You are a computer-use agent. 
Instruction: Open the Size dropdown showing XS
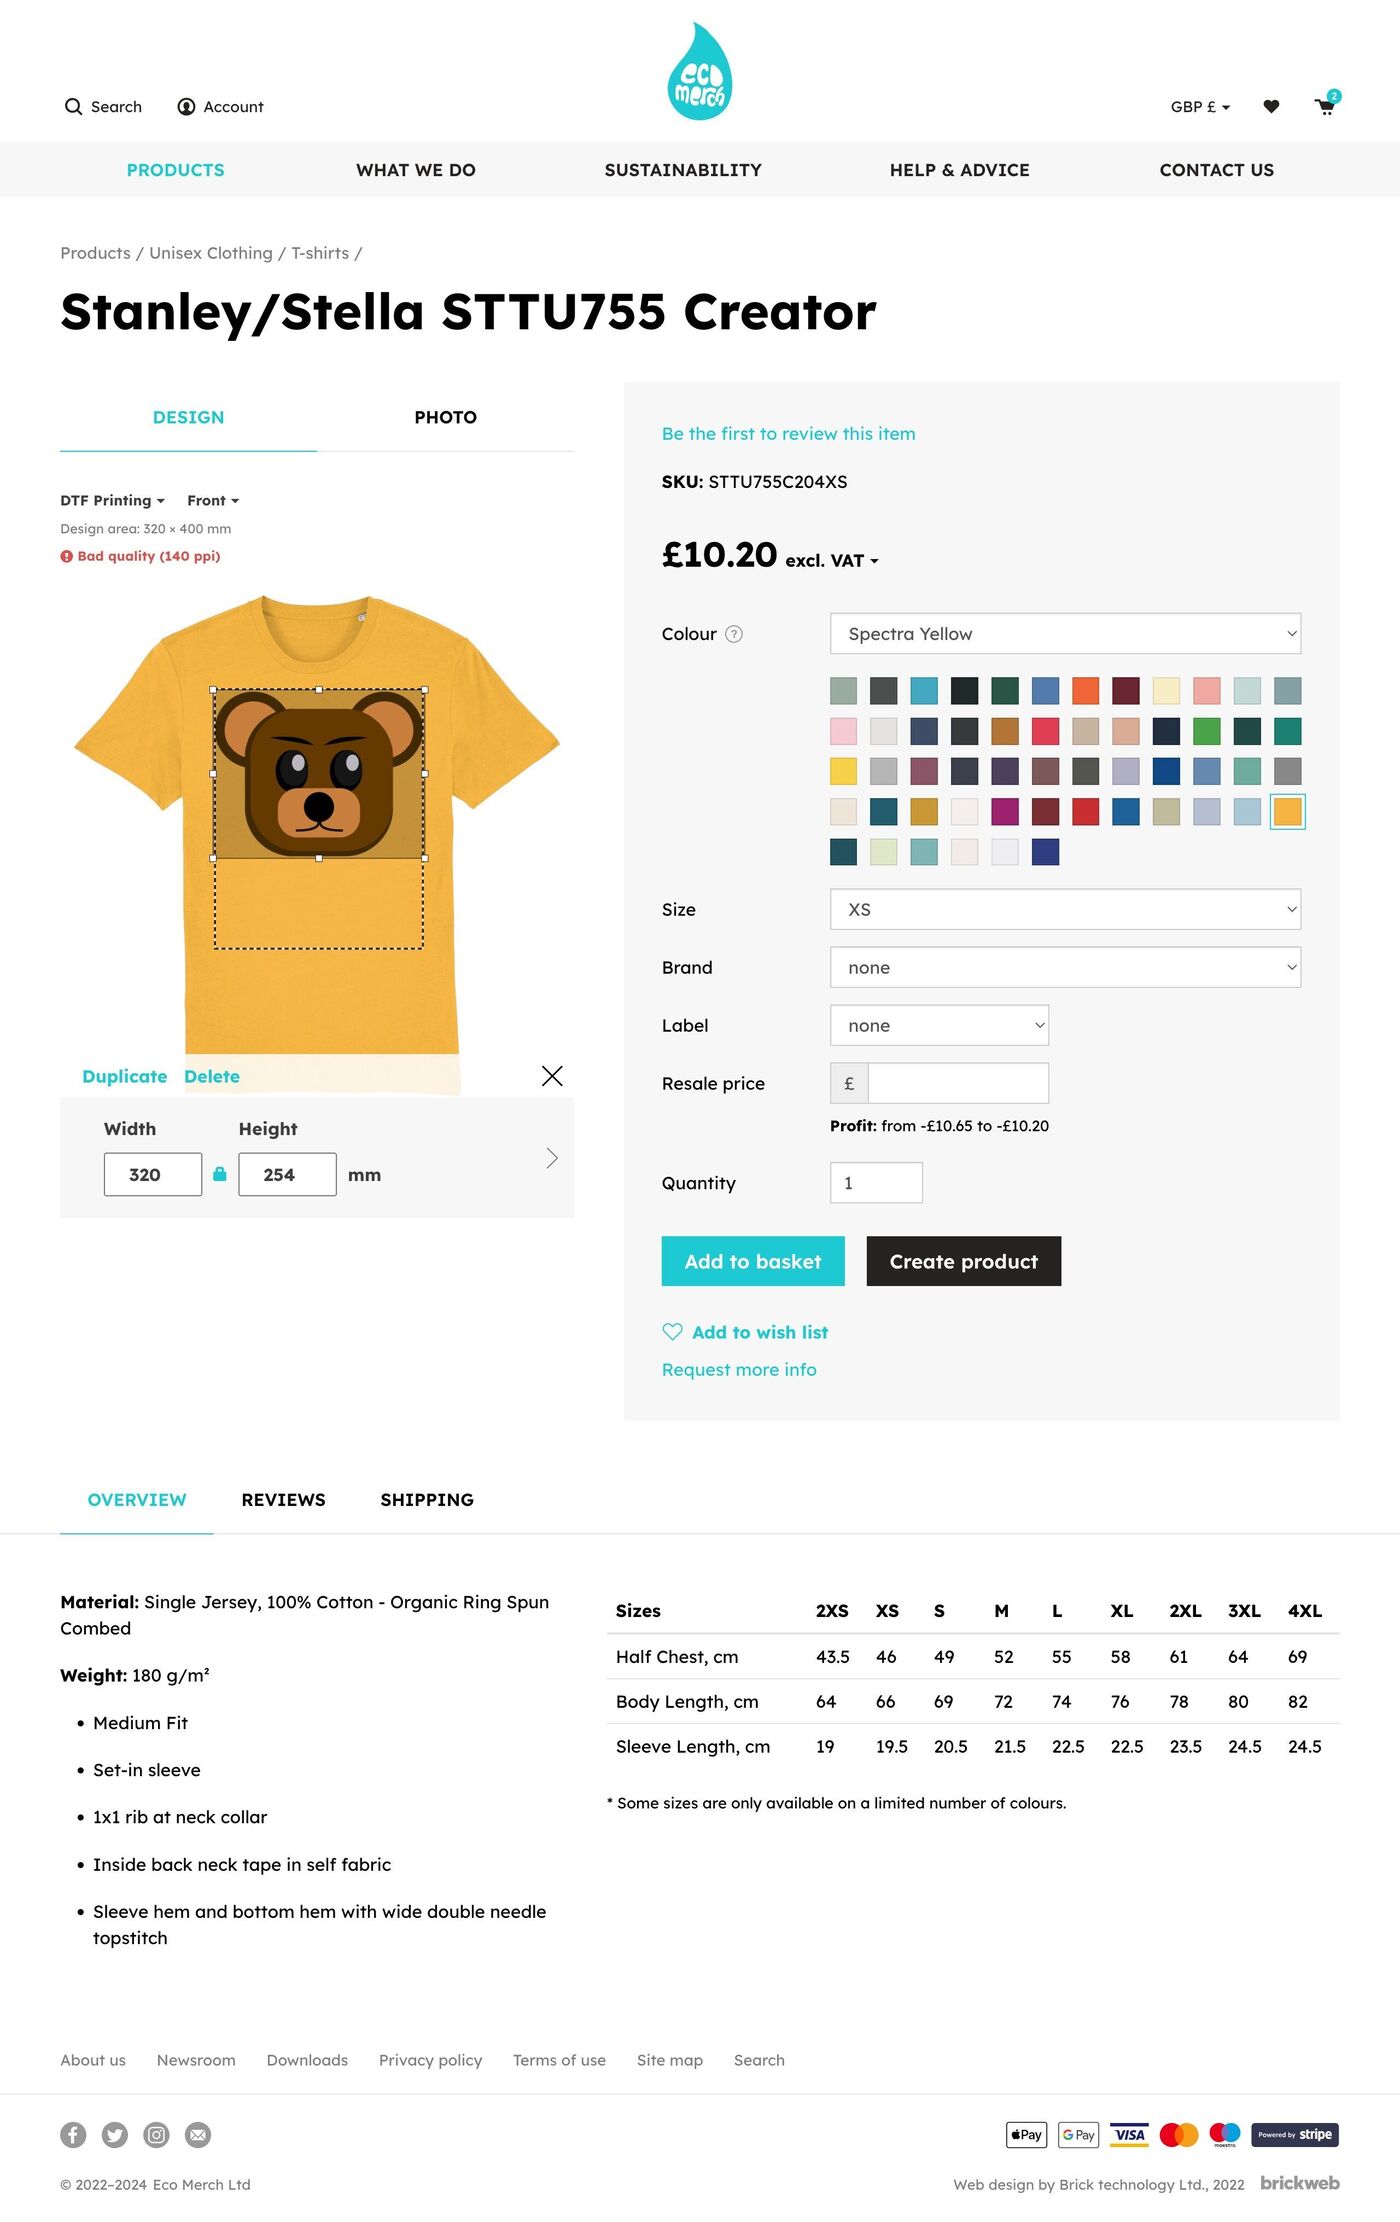(x=1065, y=910)
